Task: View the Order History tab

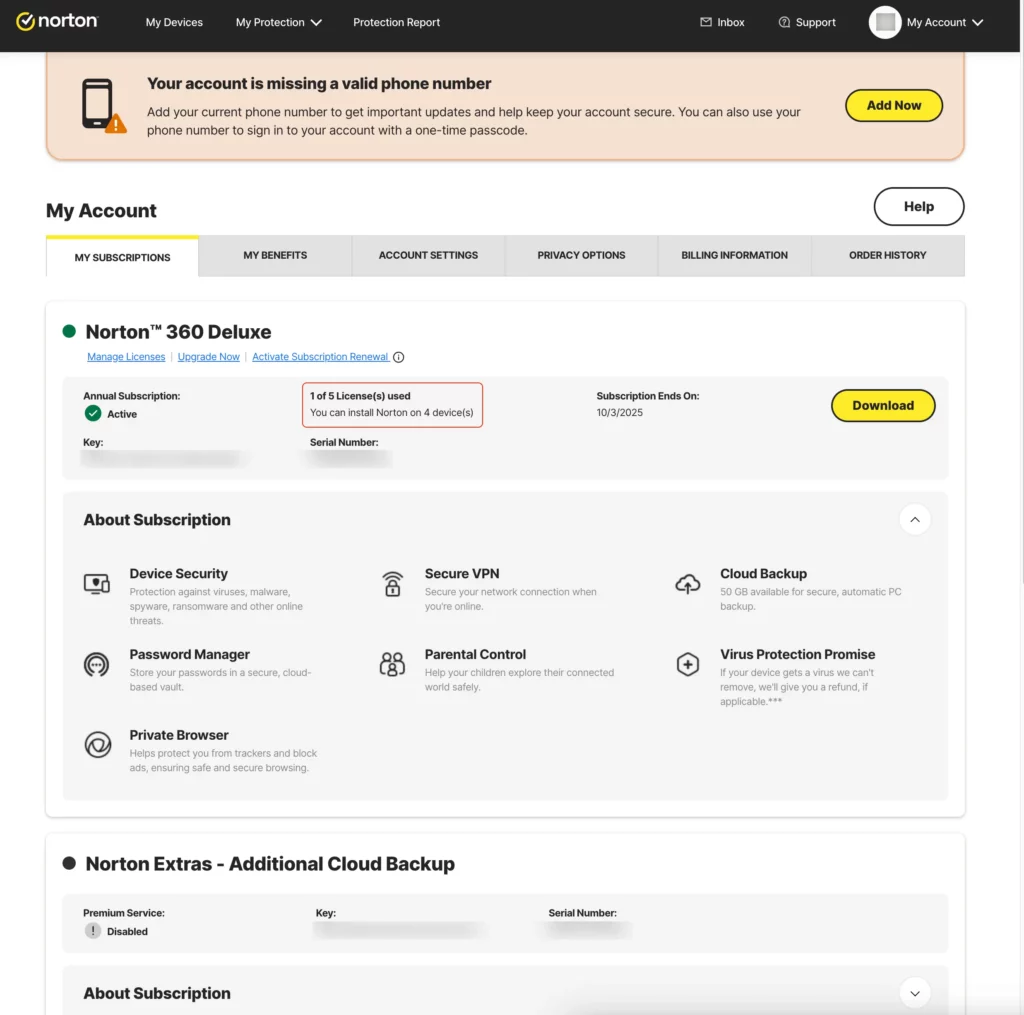Action: point(888,255)
